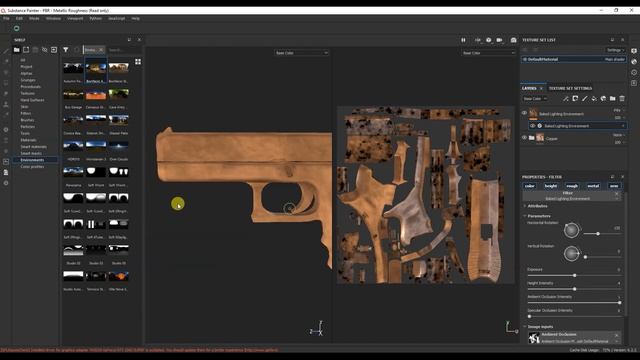Click the add mask icon in Layers
Viewport: 640px width, 360px height.
click(575, 98)
